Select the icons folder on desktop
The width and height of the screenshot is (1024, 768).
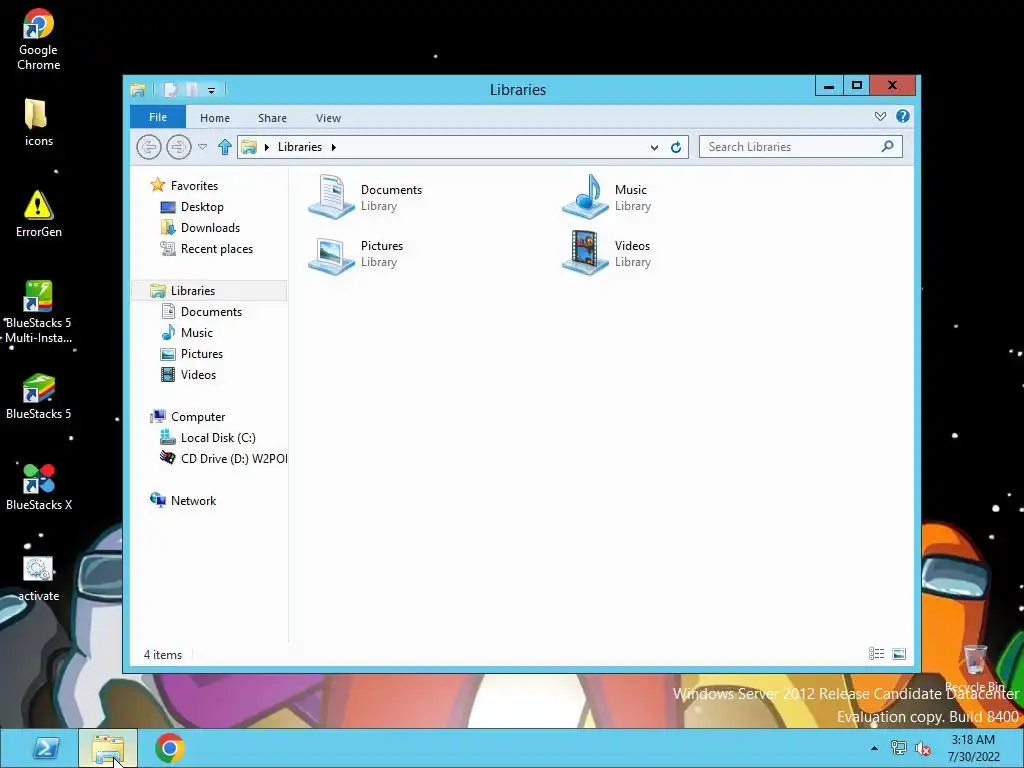pos(39,122)
